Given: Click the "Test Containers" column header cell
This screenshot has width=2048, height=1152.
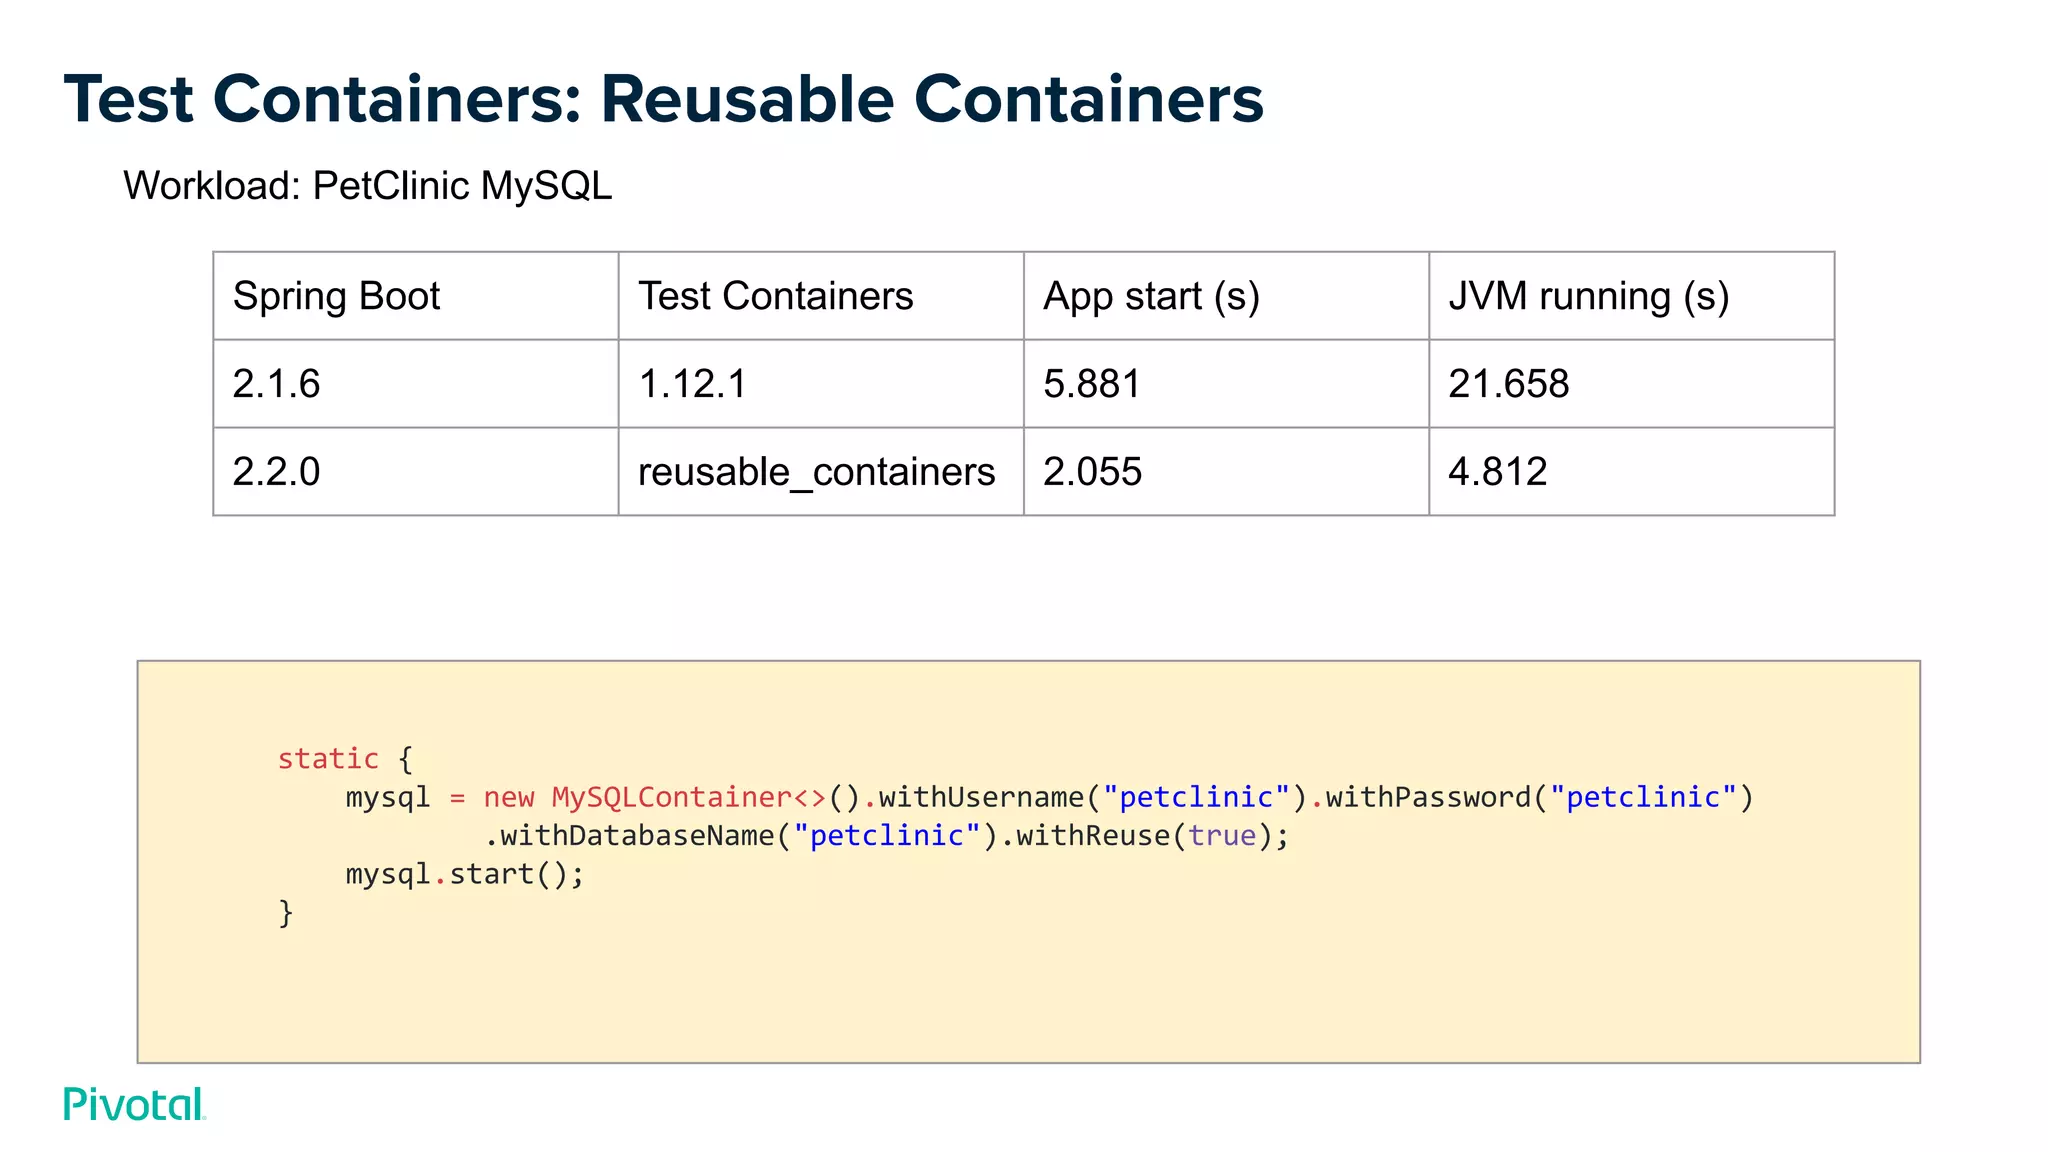Looking at the screenshot, I should coord(821,296).
